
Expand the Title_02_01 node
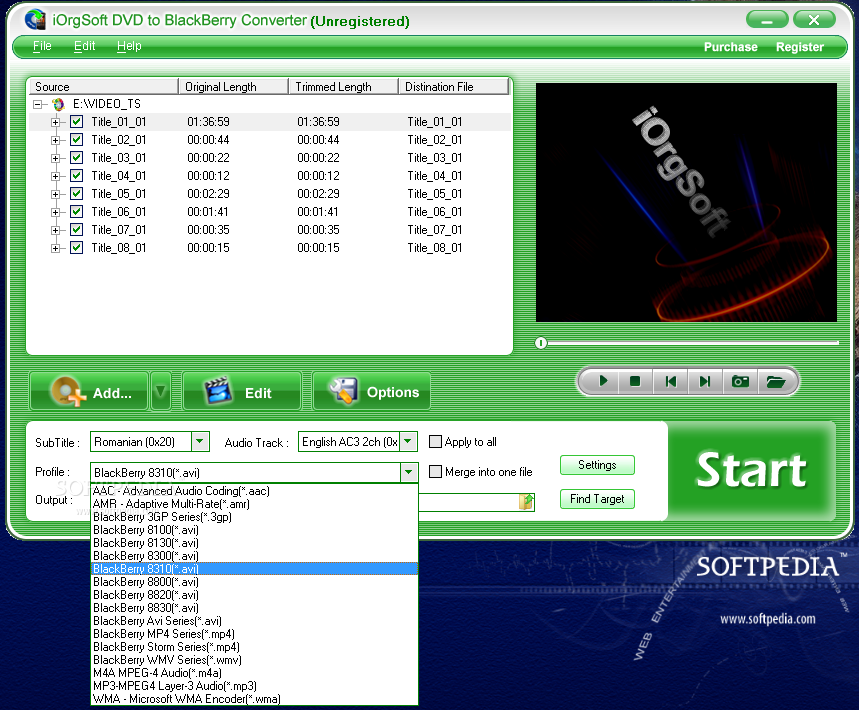click(55, 140)
